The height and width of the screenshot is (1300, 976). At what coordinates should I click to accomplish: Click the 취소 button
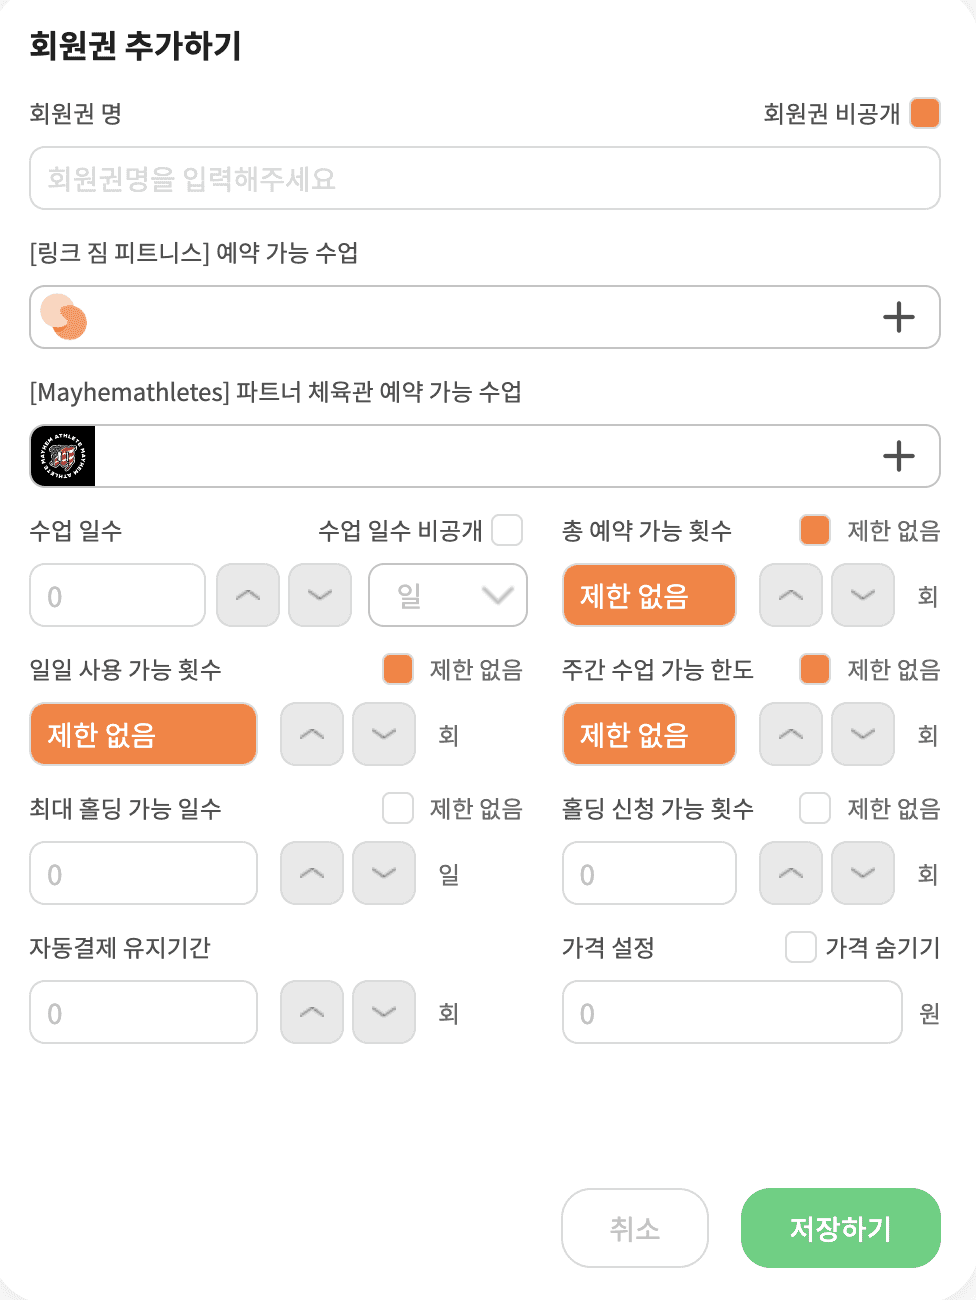point(635,1228)
